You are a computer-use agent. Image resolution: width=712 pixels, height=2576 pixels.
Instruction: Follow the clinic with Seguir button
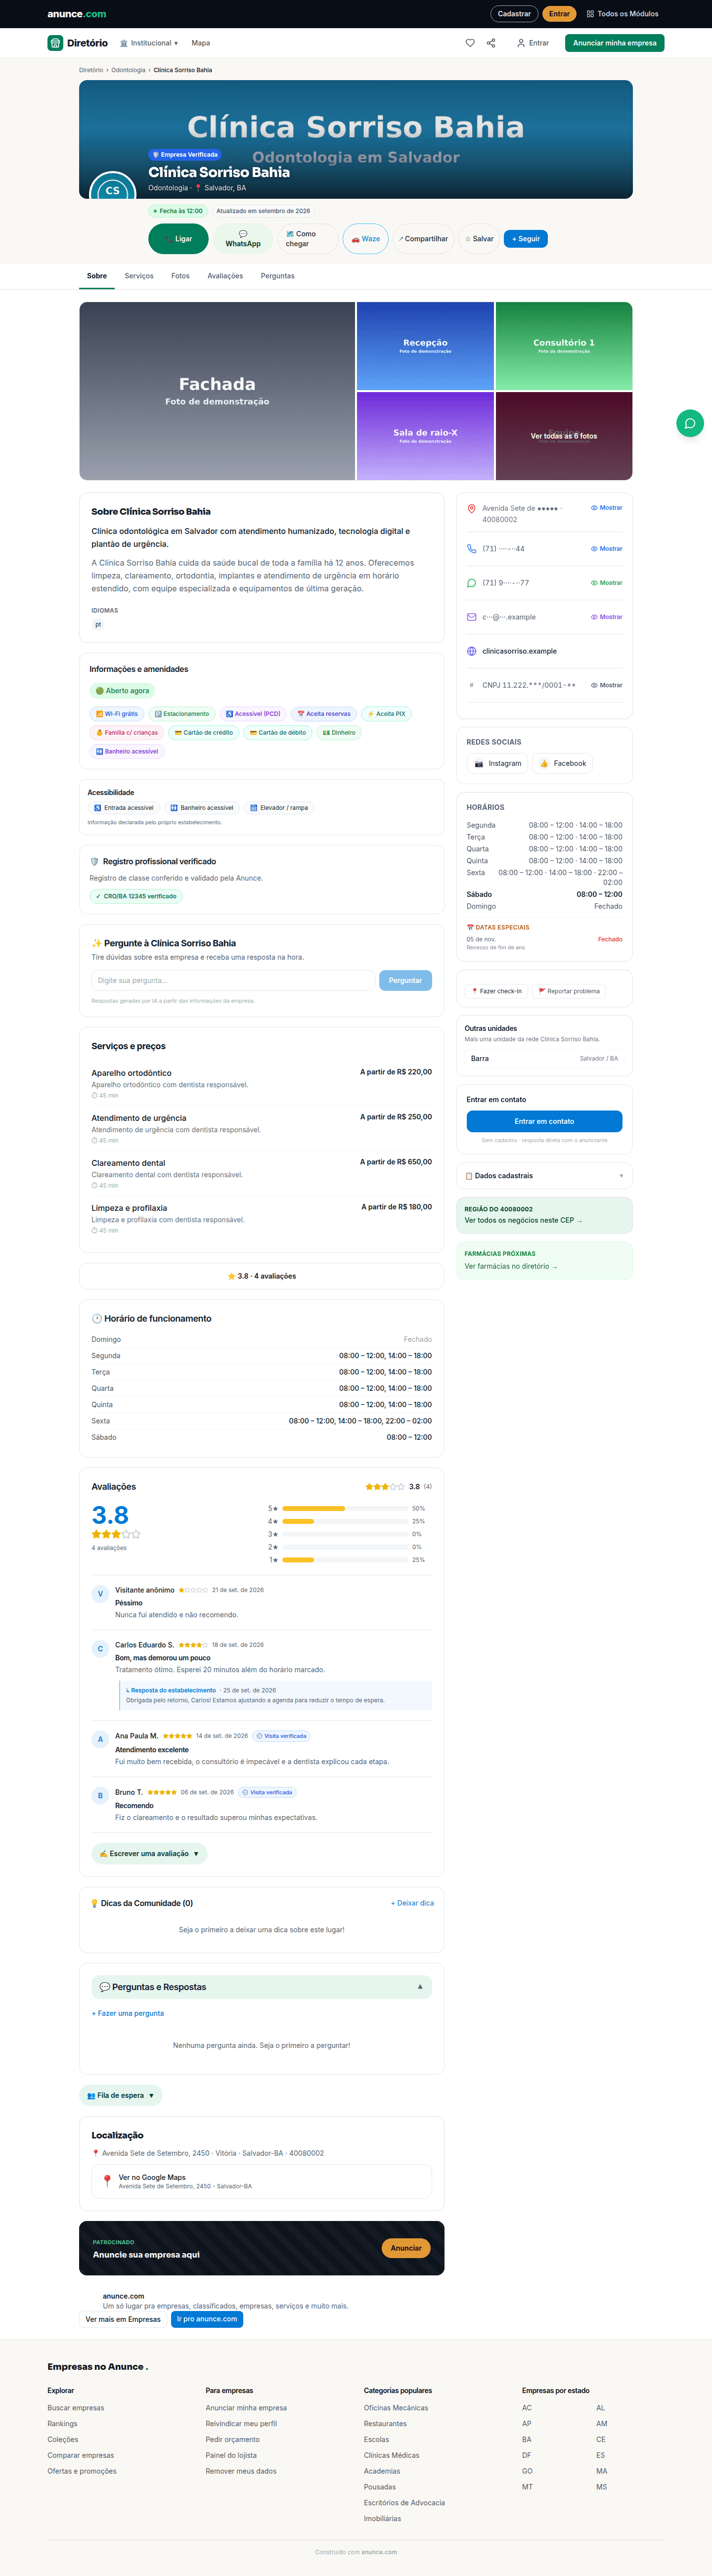526,239
